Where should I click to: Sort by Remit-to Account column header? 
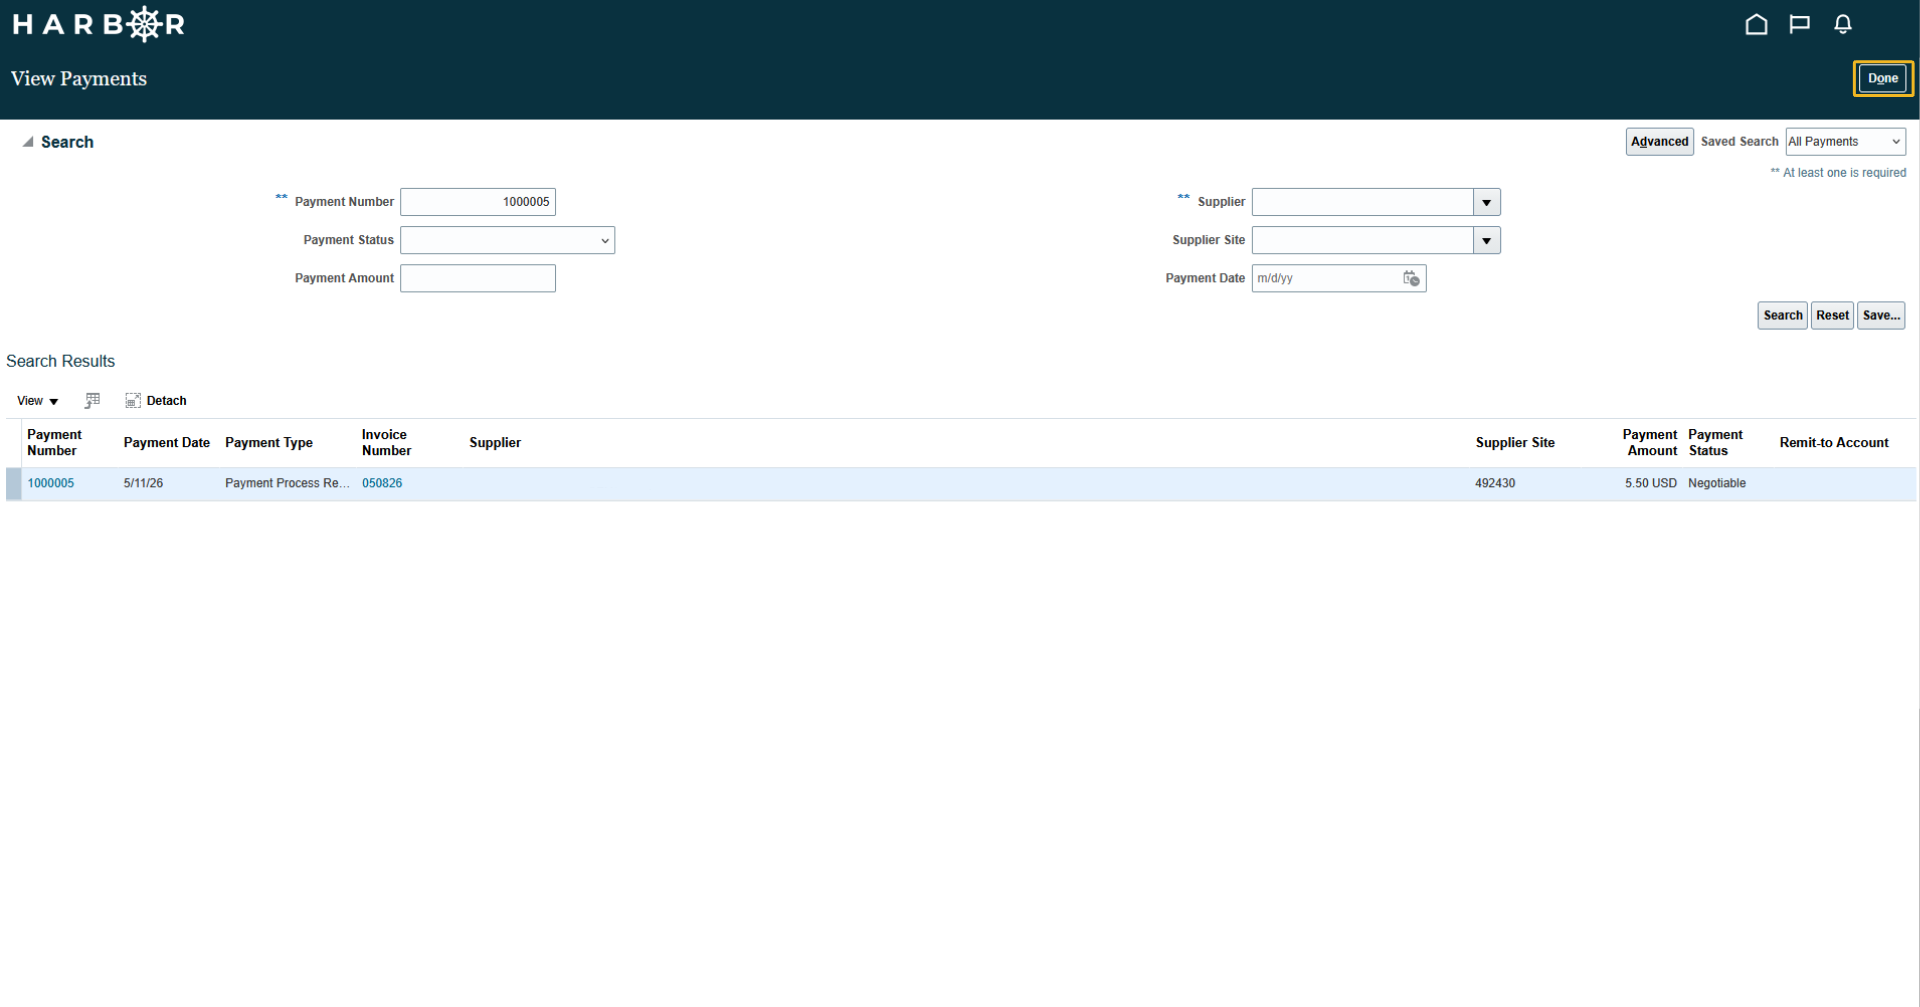pyautogui.click(x=1834, y=443)
